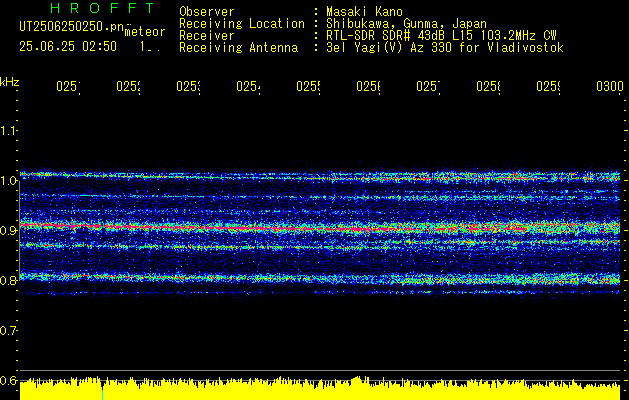Click the Receiver label
This screenshot has width=629, height=400.
207,36
